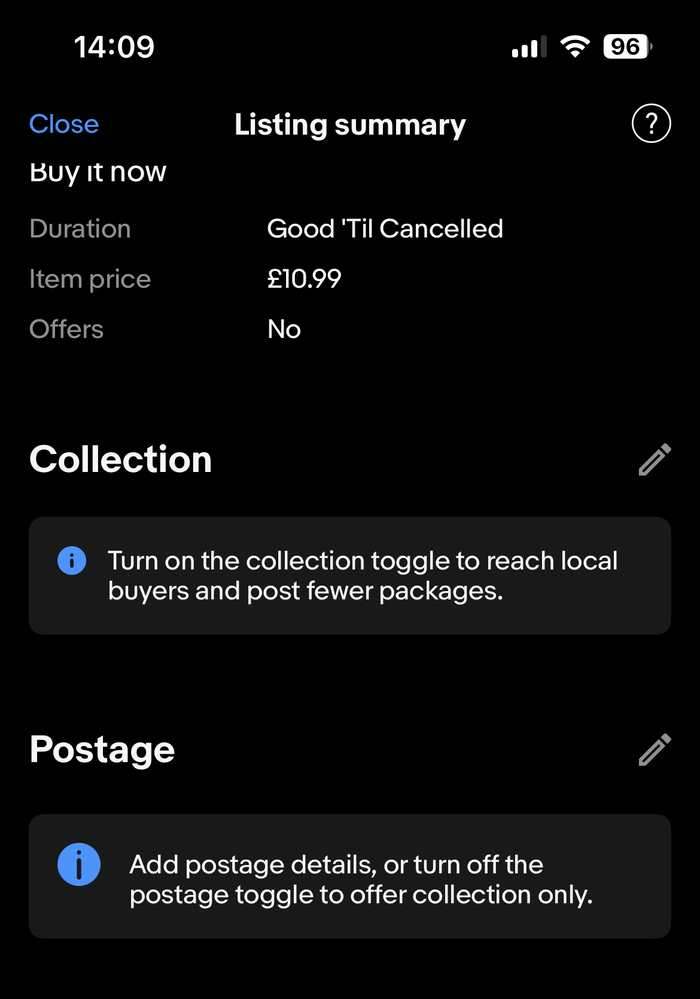Edit the Postage section with pencil icon
Screen dimensions: 700x999
point(655,749)
